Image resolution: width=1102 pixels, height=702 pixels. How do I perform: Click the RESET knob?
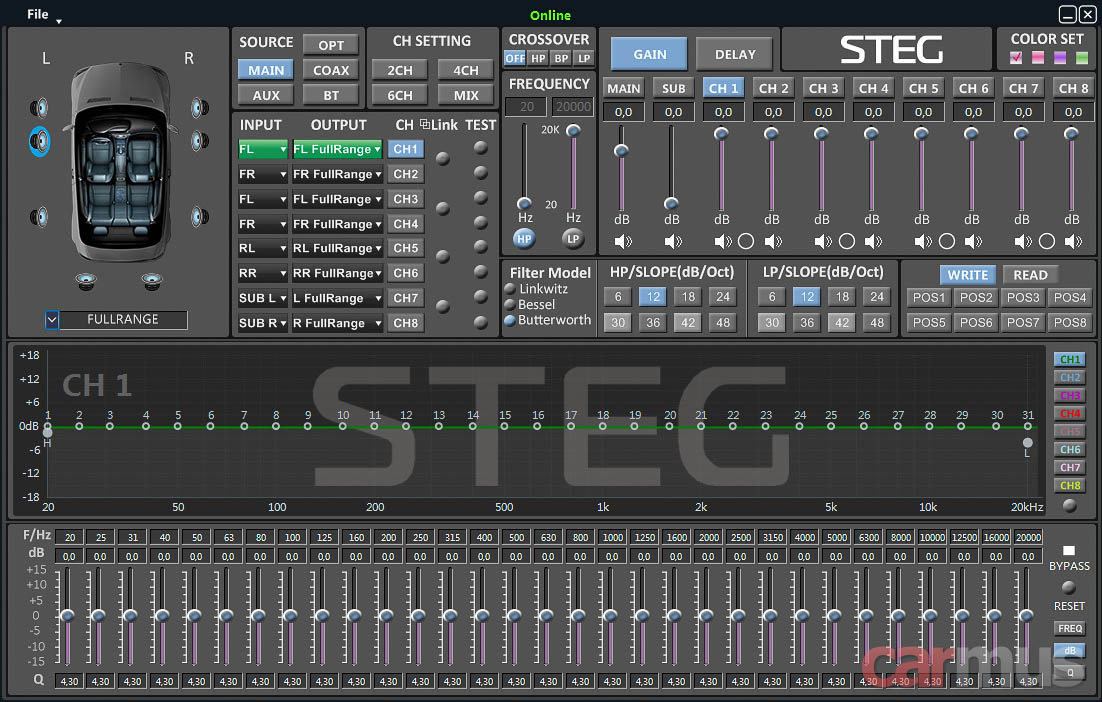click(x=1069, y=587)
